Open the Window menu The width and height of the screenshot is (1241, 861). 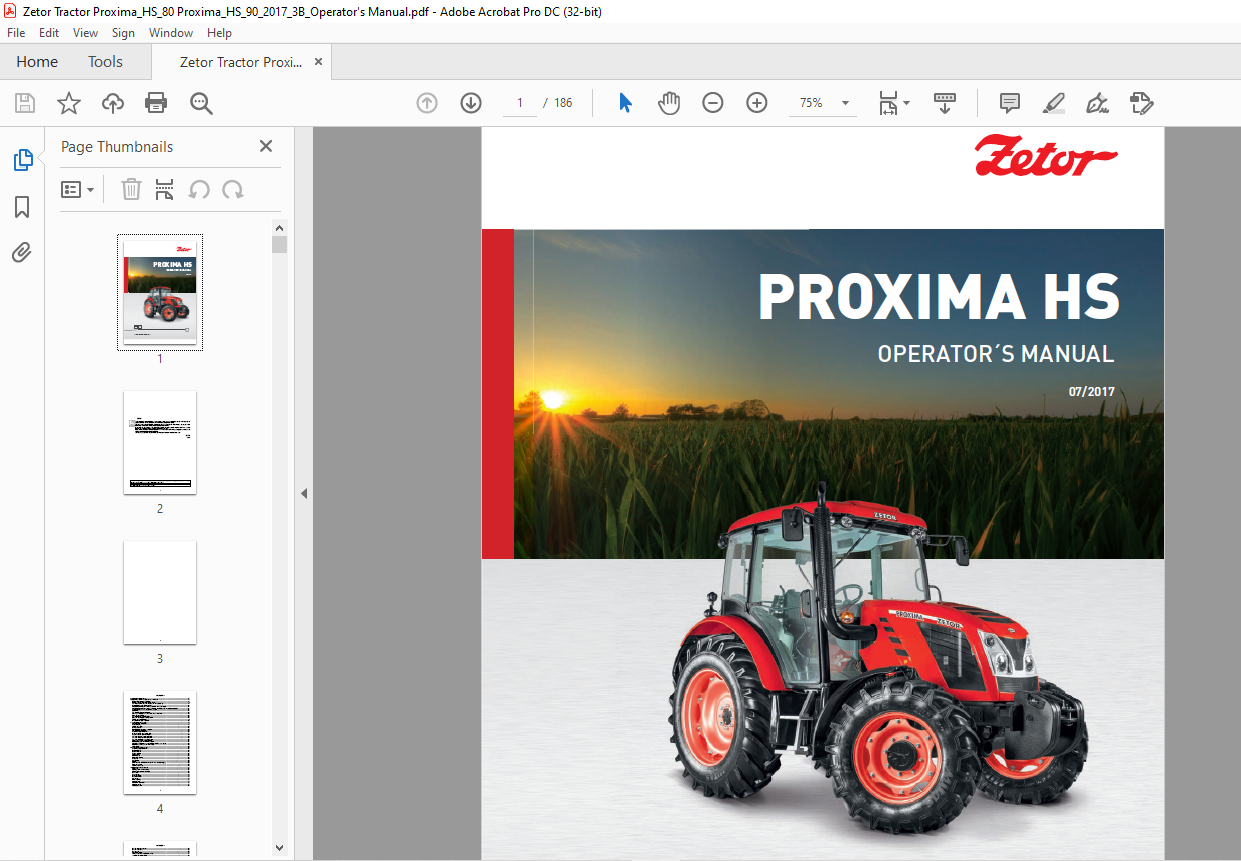coord(171,33)
